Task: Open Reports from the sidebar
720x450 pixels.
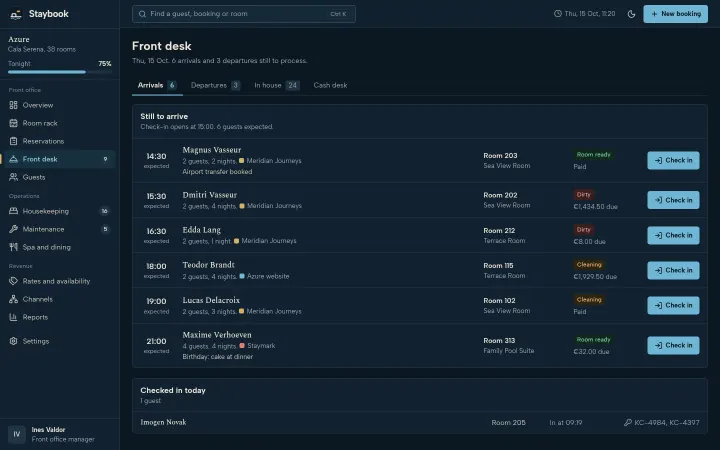Action: pyautogui.click(x=60, y=317)
